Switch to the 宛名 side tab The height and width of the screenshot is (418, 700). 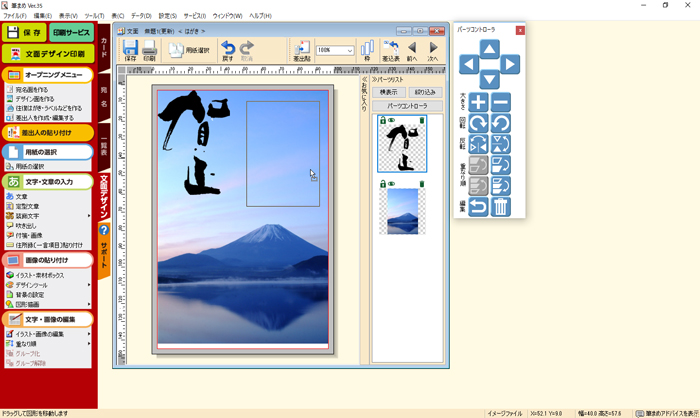(x=103, y=96)
